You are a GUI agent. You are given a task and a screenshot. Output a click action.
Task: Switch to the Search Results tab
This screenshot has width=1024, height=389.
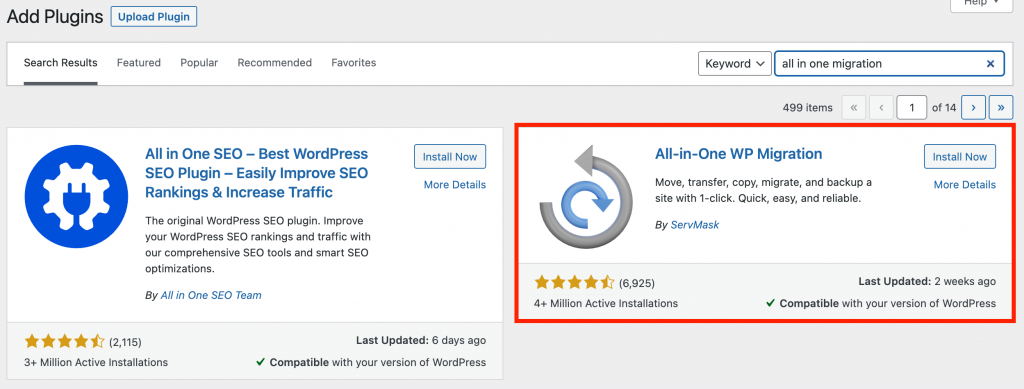61,63
